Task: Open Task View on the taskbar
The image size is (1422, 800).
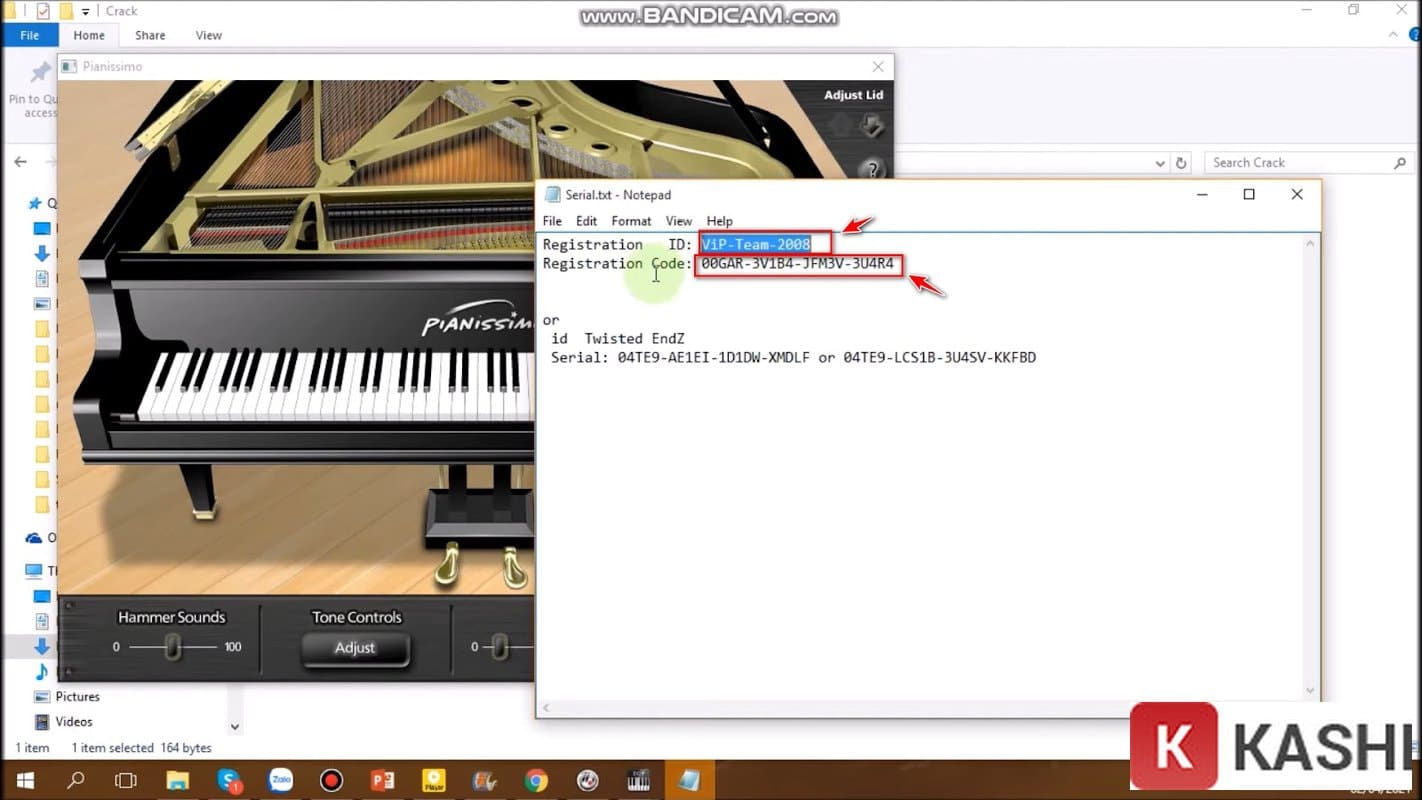Action: click(125, 780)
